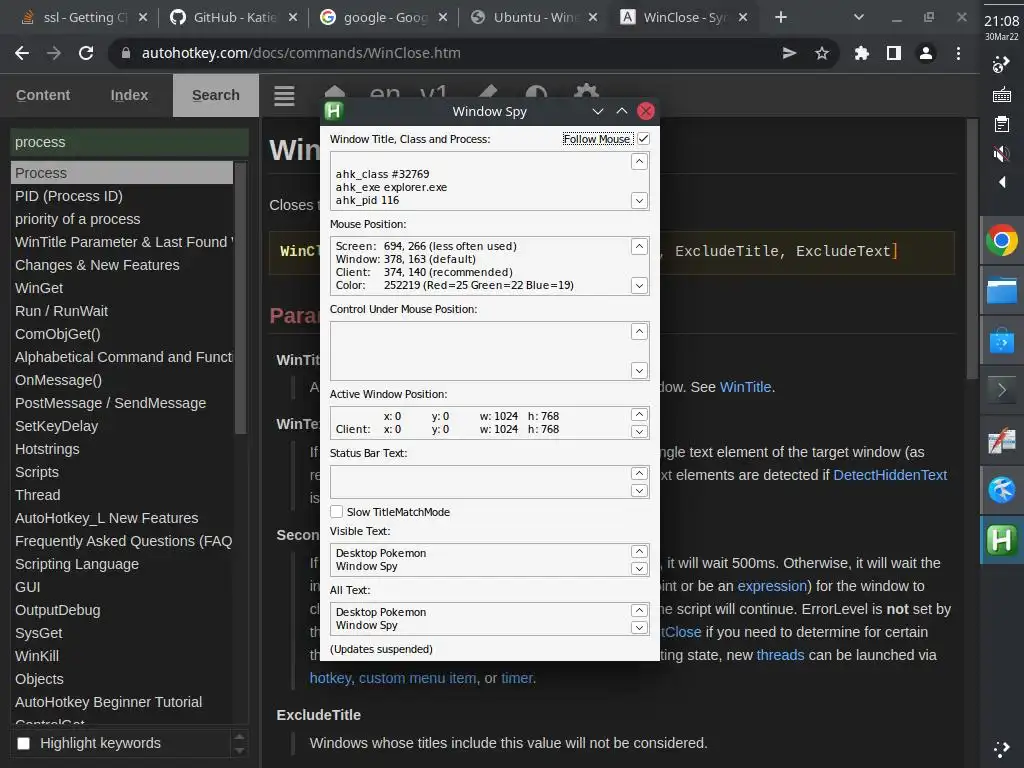
Task: Click the search results list scrollbar
Action: pyautogui.click(x=240, y=298)
